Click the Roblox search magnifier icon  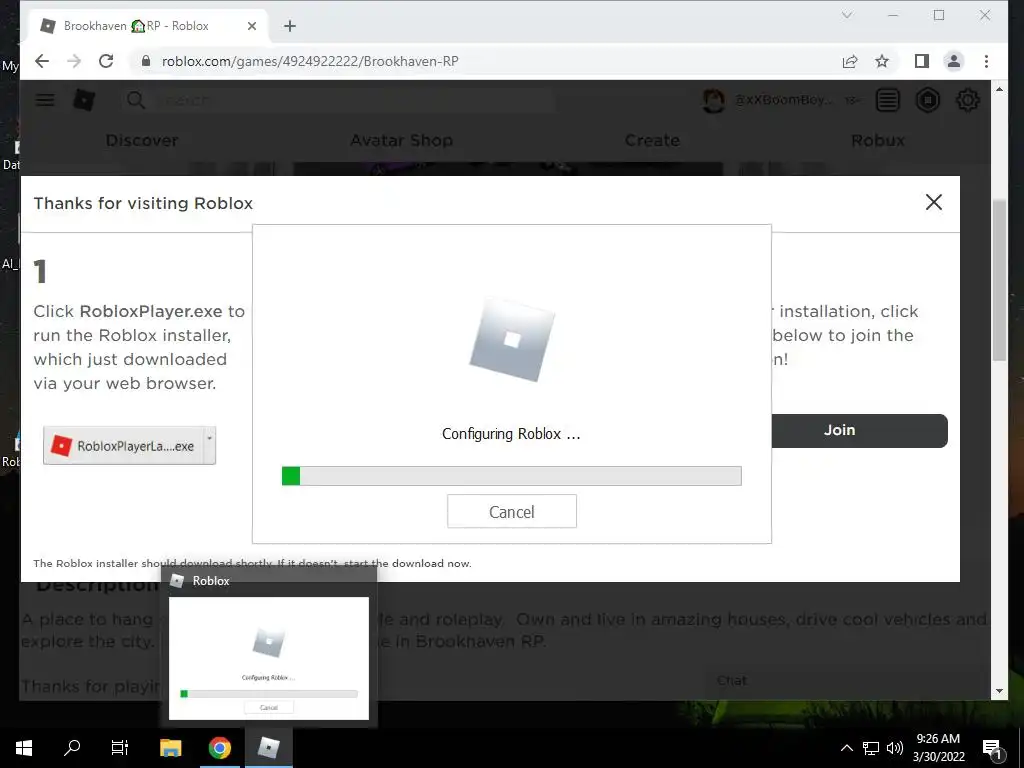[136, 100]
